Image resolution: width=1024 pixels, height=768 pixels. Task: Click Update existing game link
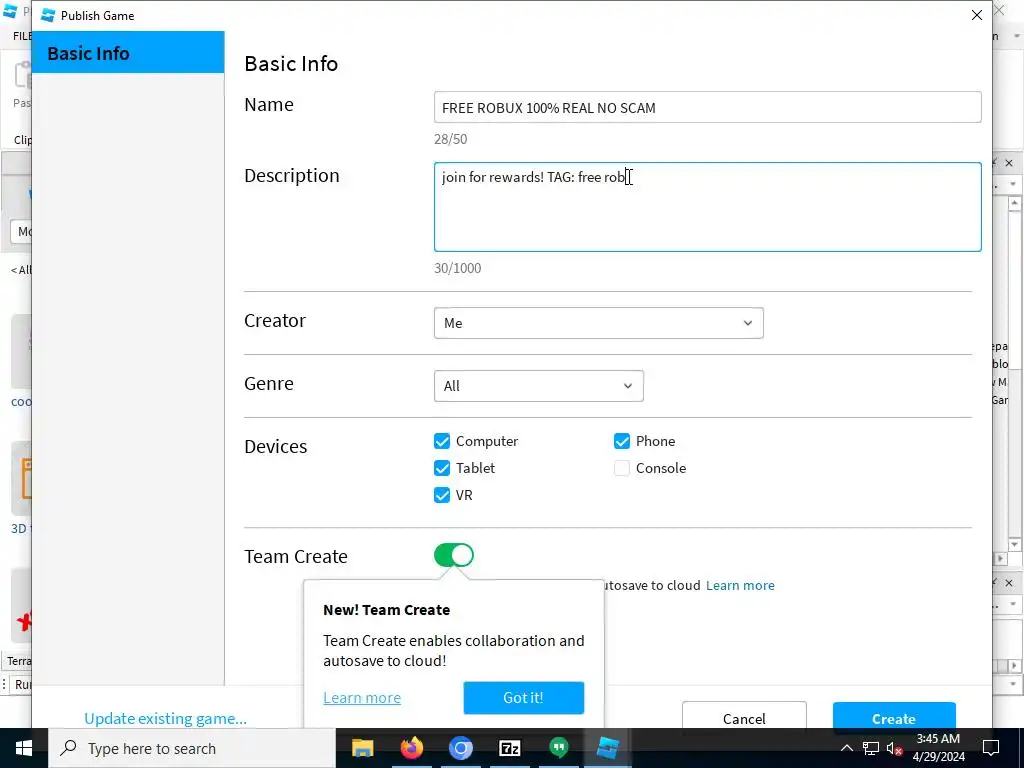coord(165,718)
